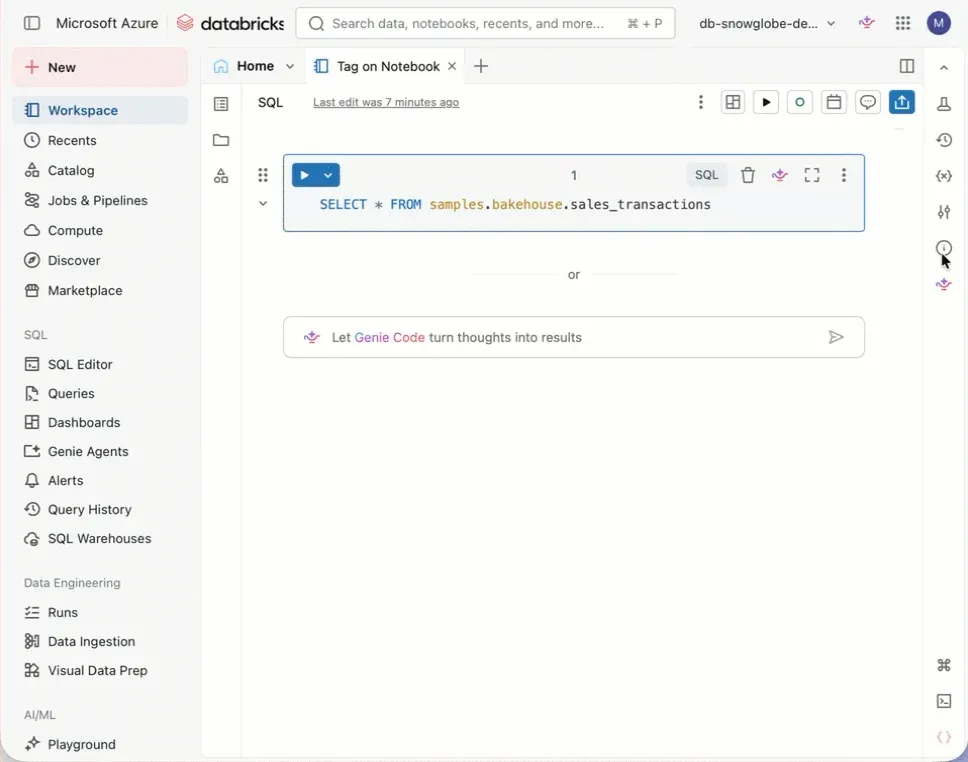
Task: Open Genie assistant for this cell
Action: (780, 175)
